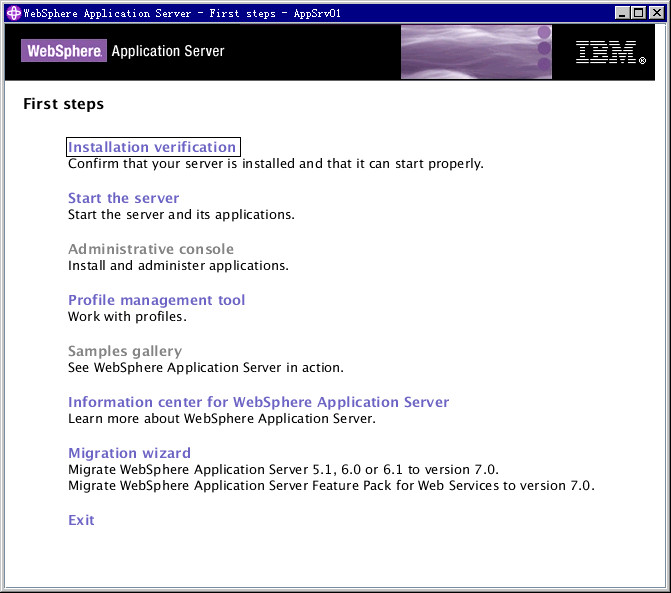The width and height of the screenshot is (671, 593).
Task: Open Information center for WebSphere Application Server
Action: tap(258, 402)
